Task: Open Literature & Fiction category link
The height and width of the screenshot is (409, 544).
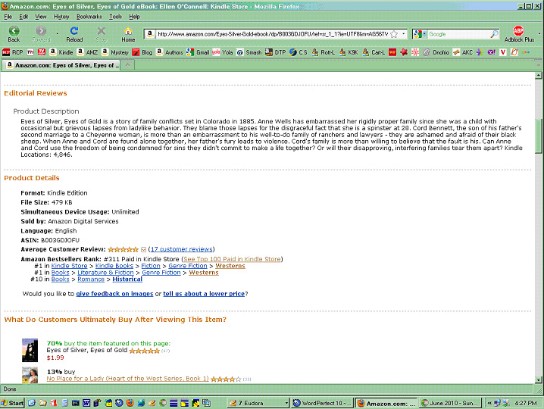Action: [105, 273]
